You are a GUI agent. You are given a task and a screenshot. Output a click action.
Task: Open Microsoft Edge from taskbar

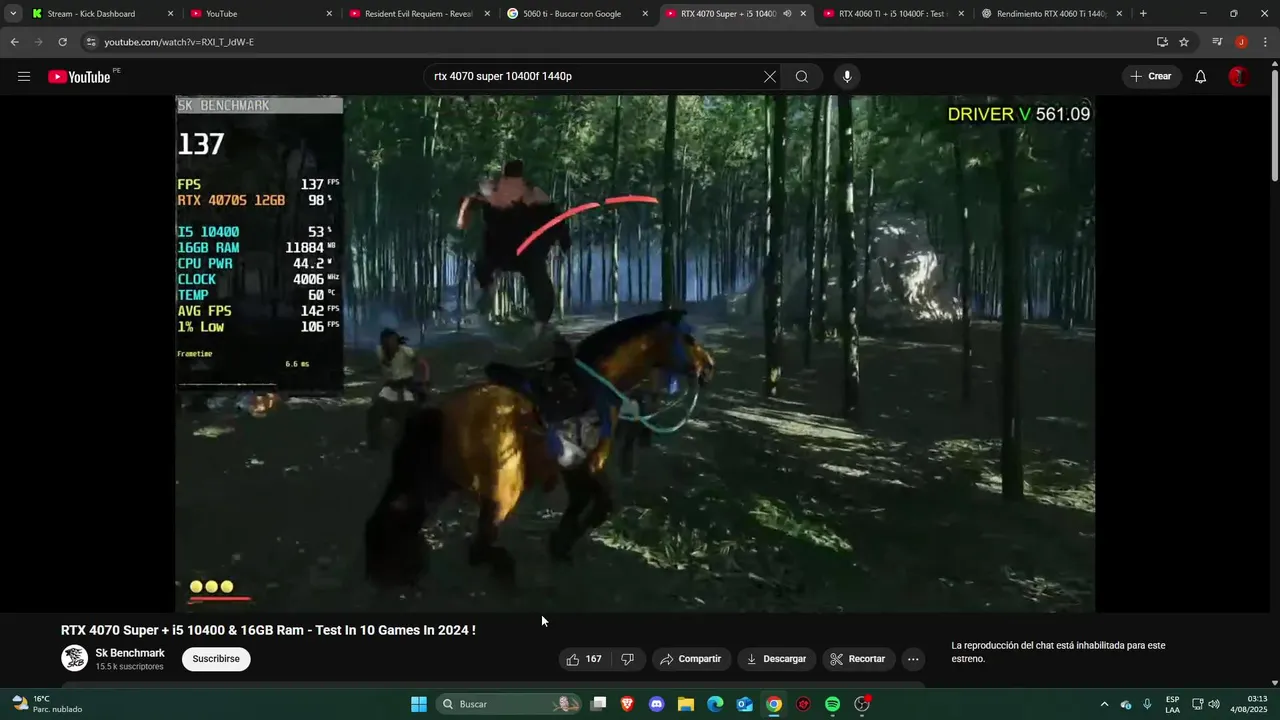[715, 704]
